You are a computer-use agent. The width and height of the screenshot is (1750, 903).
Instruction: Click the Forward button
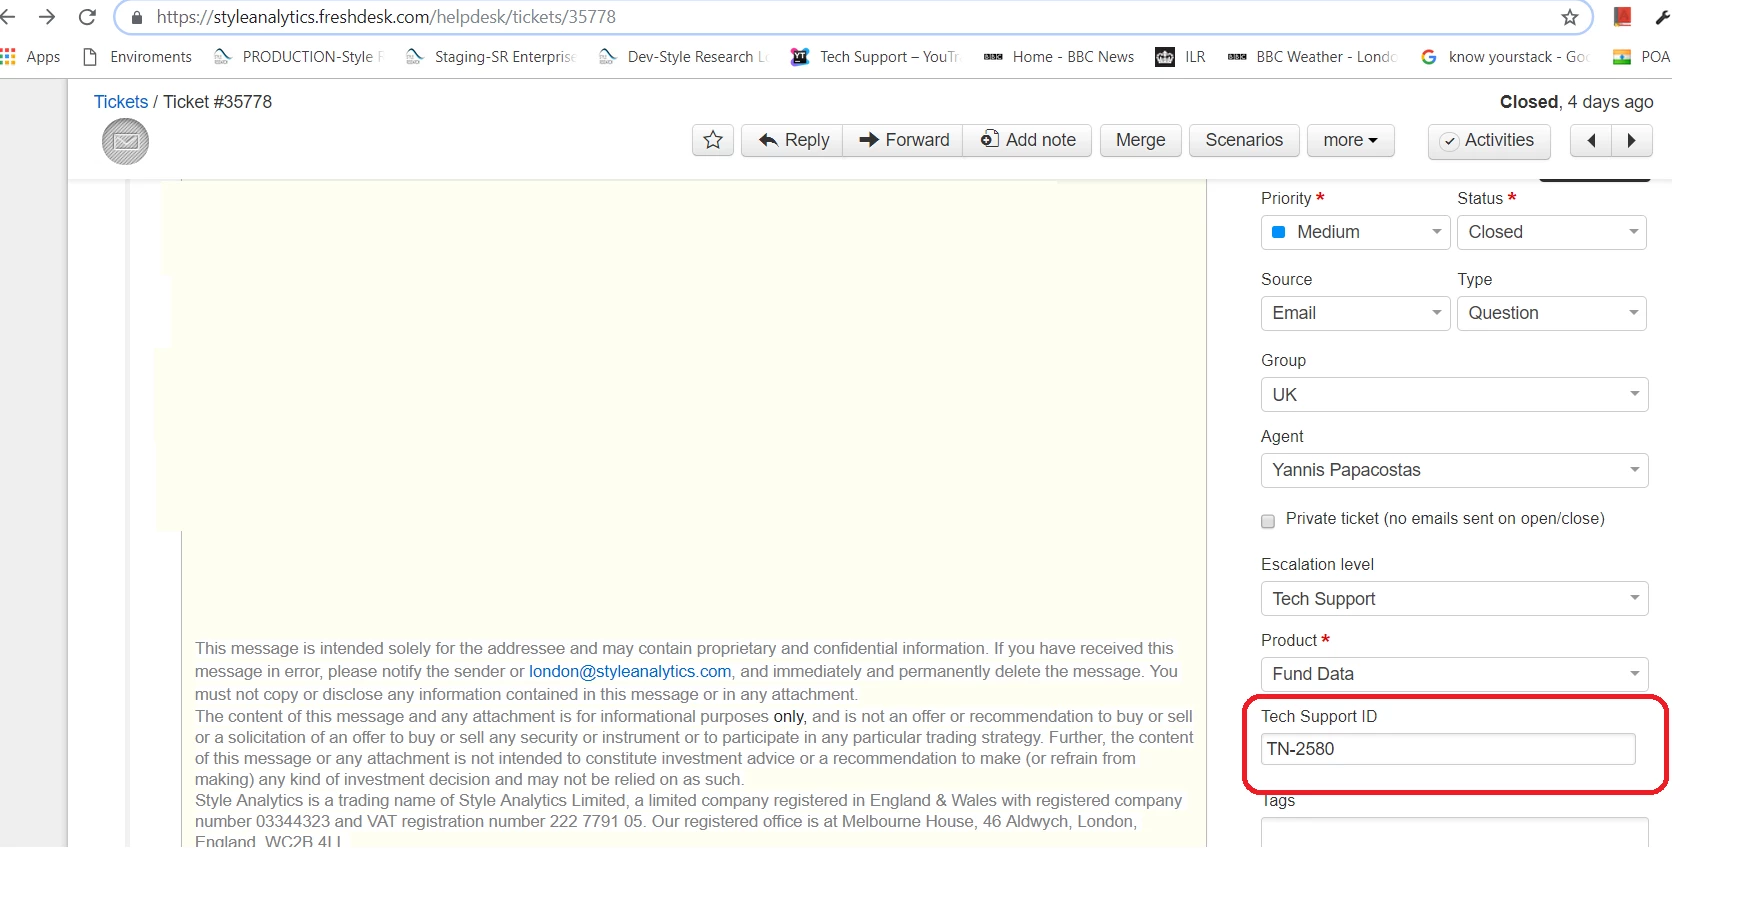pos(903,140)
